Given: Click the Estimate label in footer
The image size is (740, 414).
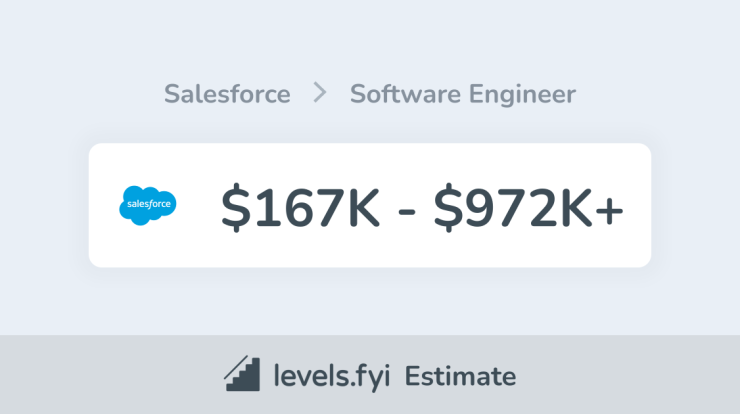Looking at the screenshot, I should tap(460, 376).
